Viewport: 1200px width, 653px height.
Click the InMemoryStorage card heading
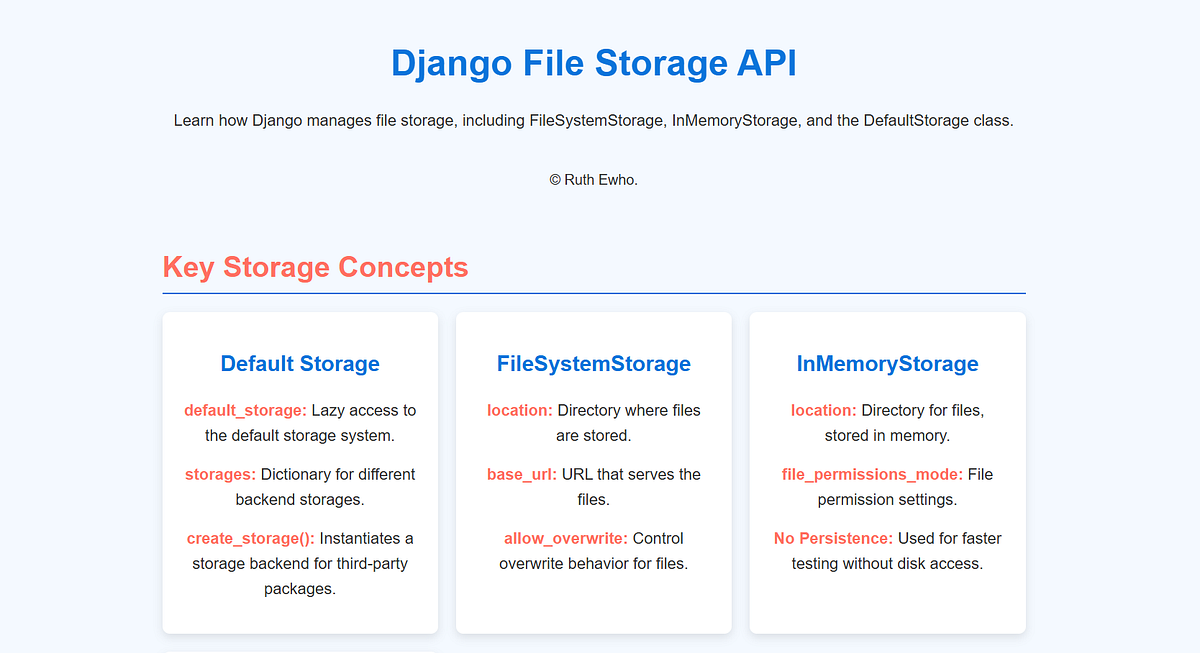tap(887, 364)
